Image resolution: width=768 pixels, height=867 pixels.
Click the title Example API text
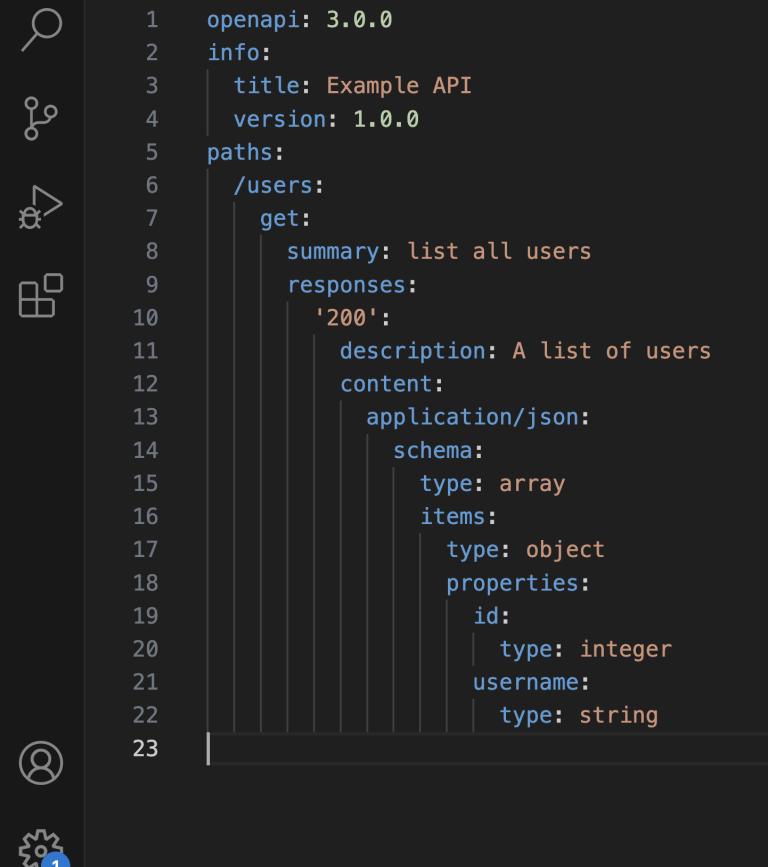pyautogui.click(x=399, y=85)
